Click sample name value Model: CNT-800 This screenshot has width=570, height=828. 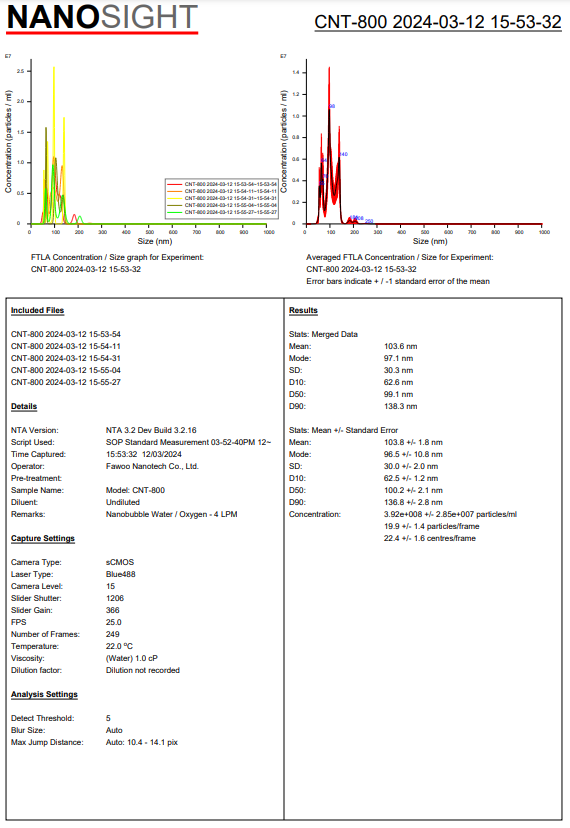click(x=135, y=491)
